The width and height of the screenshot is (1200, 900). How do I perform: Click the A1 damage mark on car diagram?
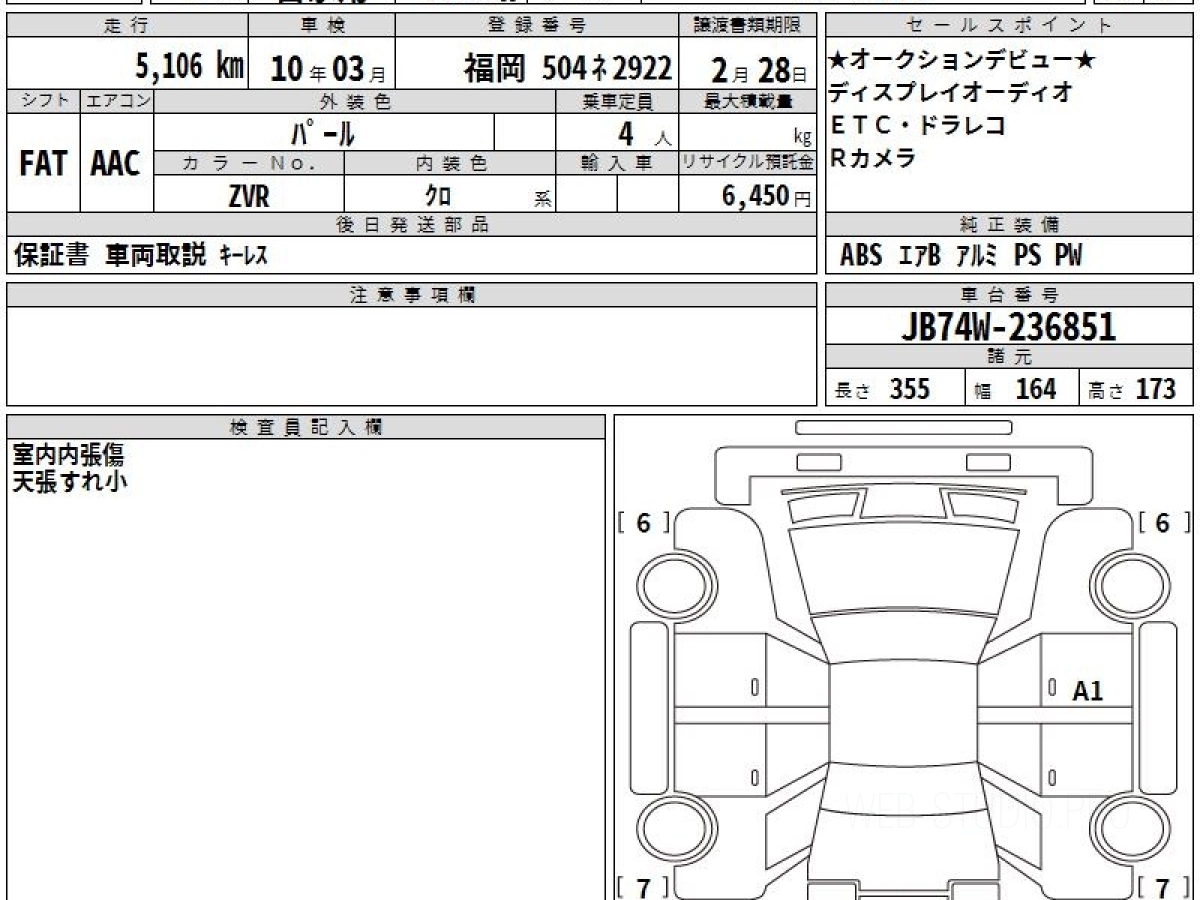(x=1087, y=691)
